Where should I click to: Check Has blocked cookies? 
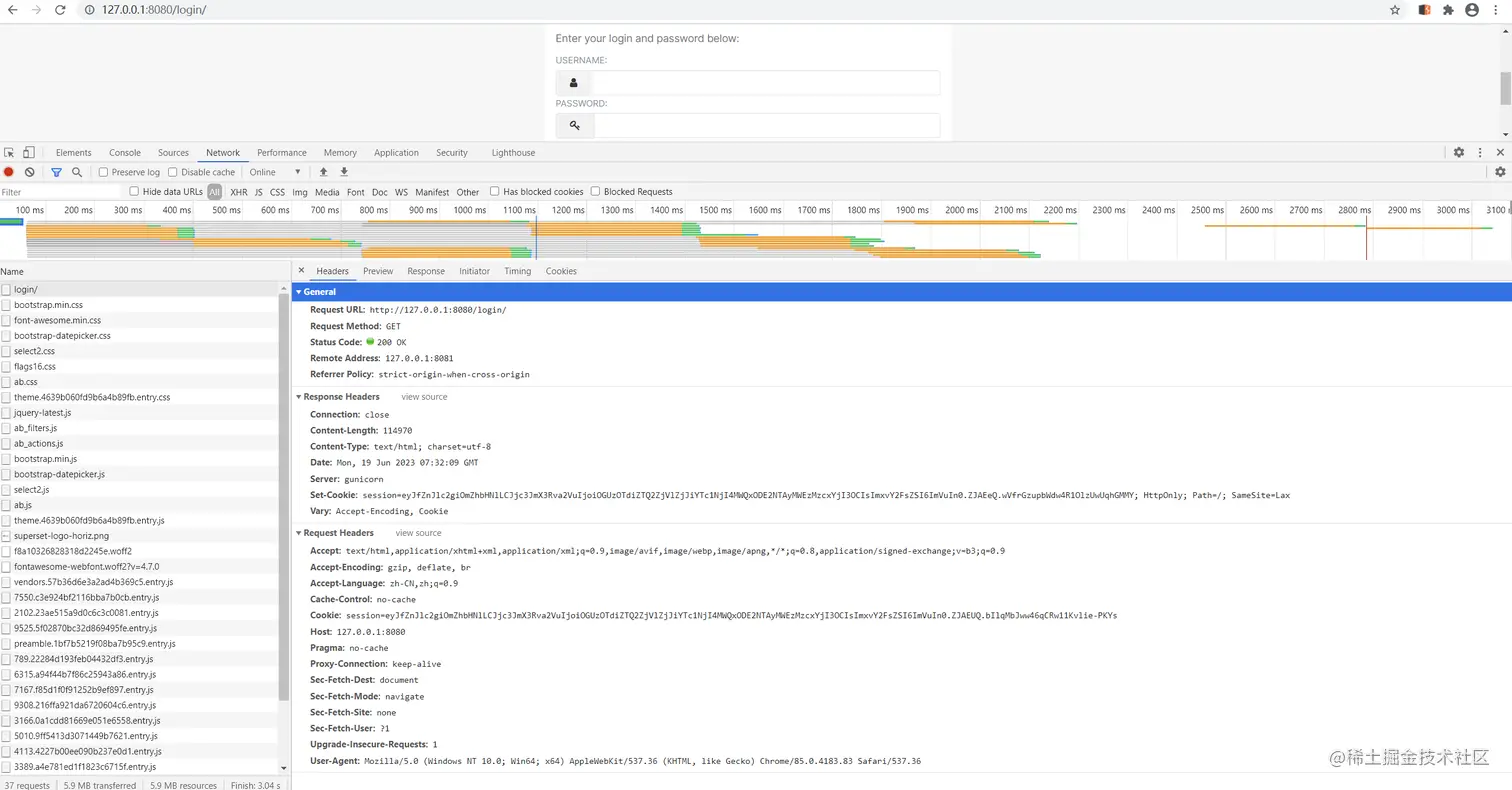(x=494, y=191)
